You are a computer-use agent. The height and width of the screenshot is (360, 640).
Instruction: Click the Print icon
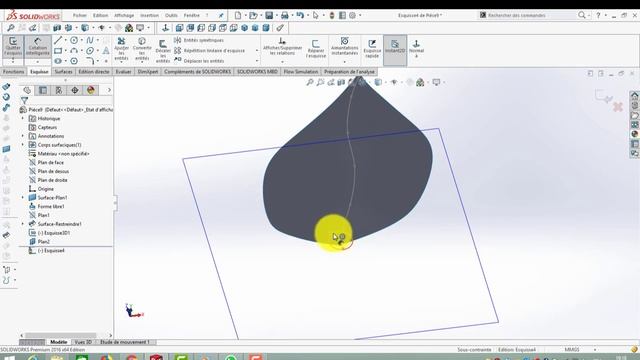[284, 15]
